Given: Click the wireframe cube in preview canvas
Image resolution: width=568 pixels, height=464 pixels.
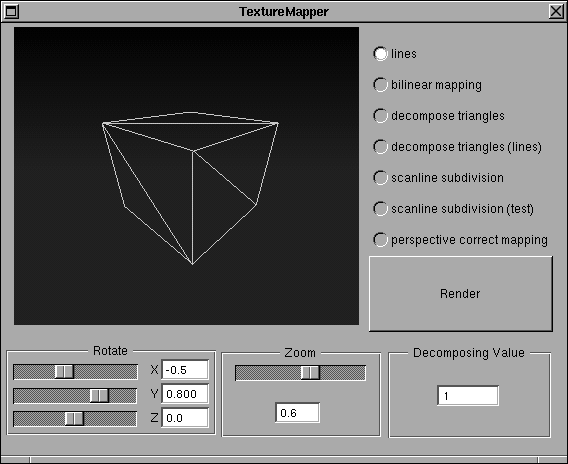Looking at the screenshot, I should click(x=191, y=188).
